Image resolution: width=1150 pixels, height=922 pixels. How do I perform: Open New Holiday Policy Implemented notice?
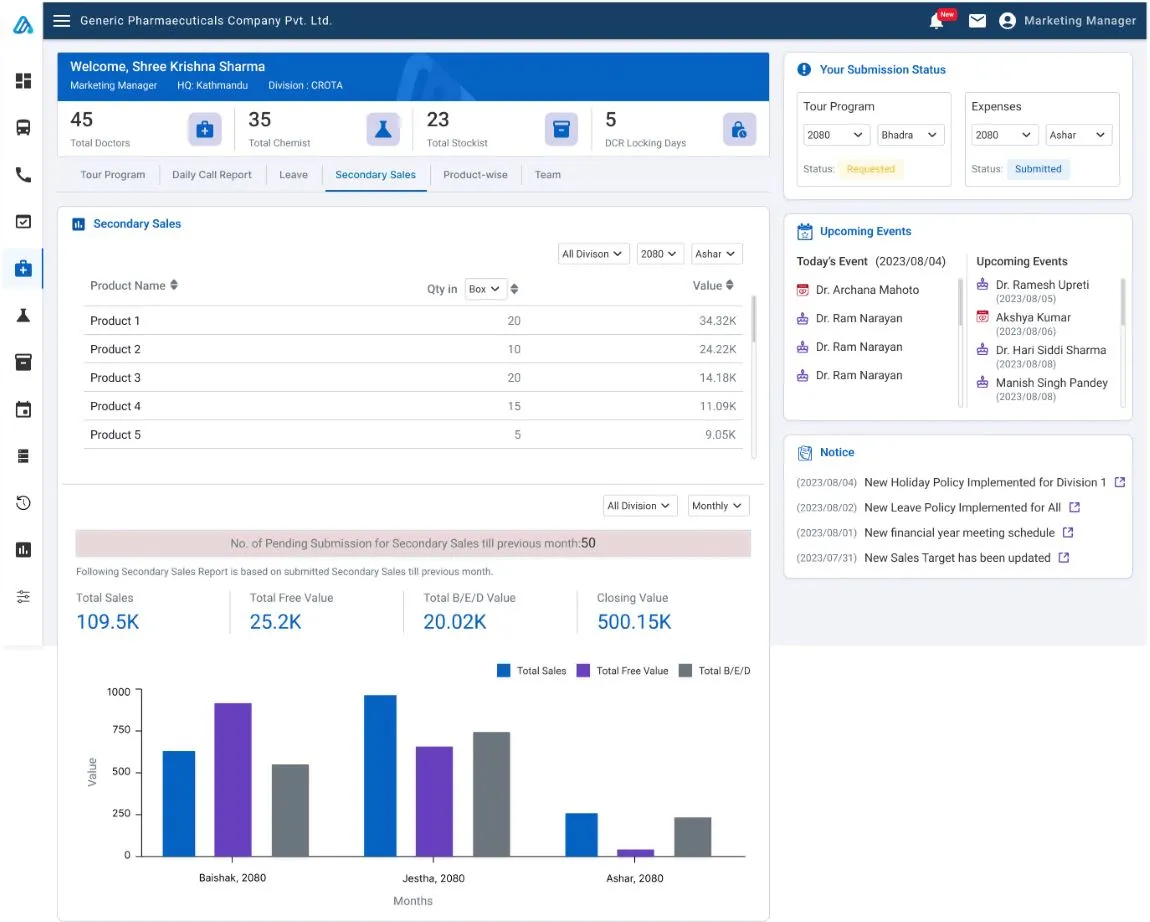coord(985,483)
